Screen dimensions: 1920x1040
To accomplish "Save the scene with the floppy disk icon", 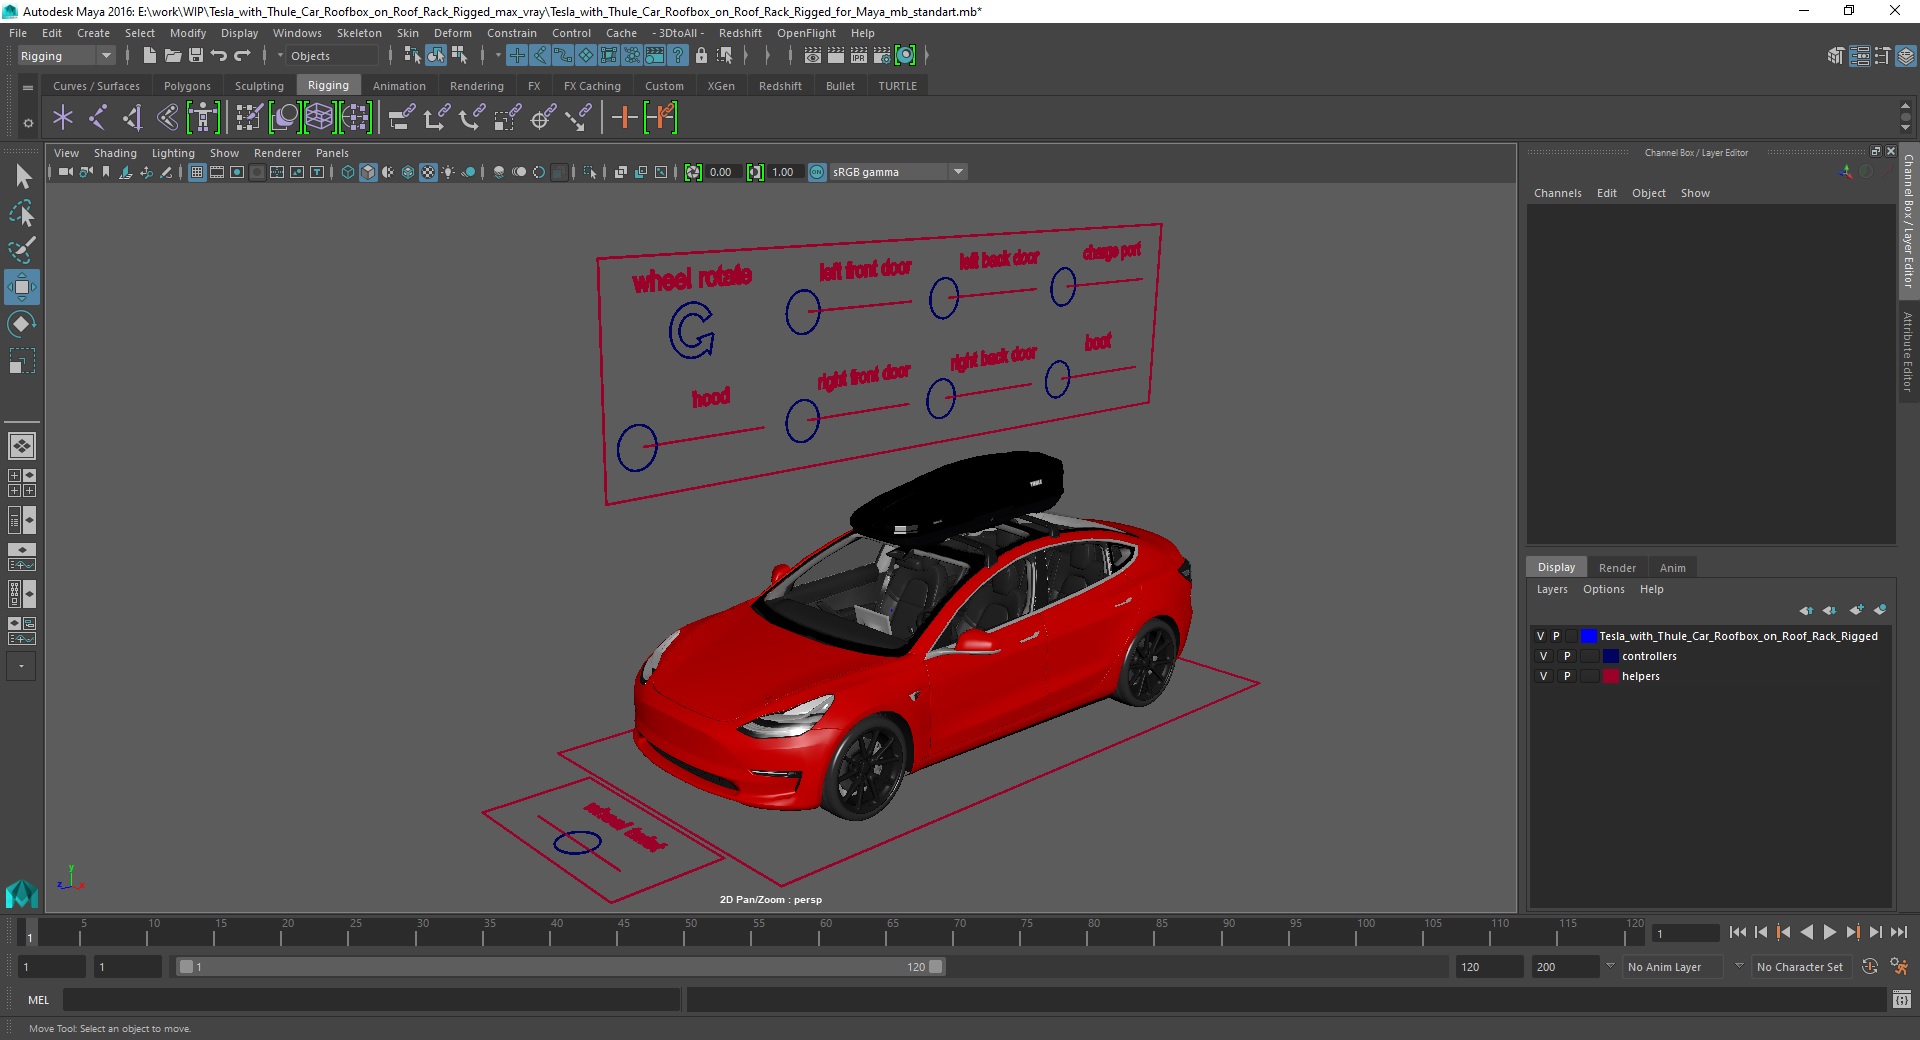I will coord(196,56).
